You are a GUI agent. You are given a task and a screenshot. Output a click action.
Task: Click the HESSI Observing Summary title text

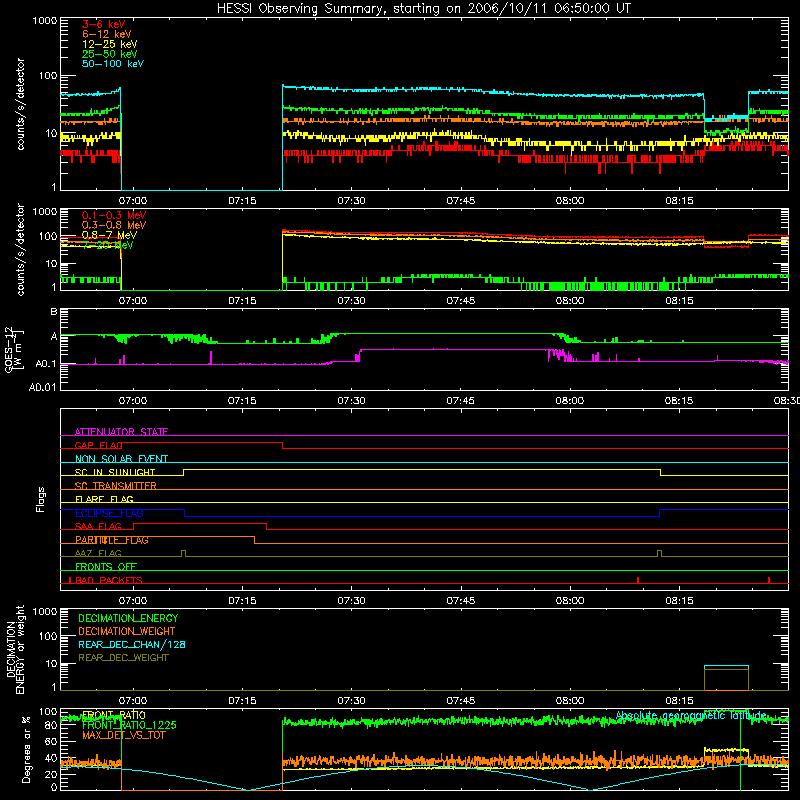[423, 9]
